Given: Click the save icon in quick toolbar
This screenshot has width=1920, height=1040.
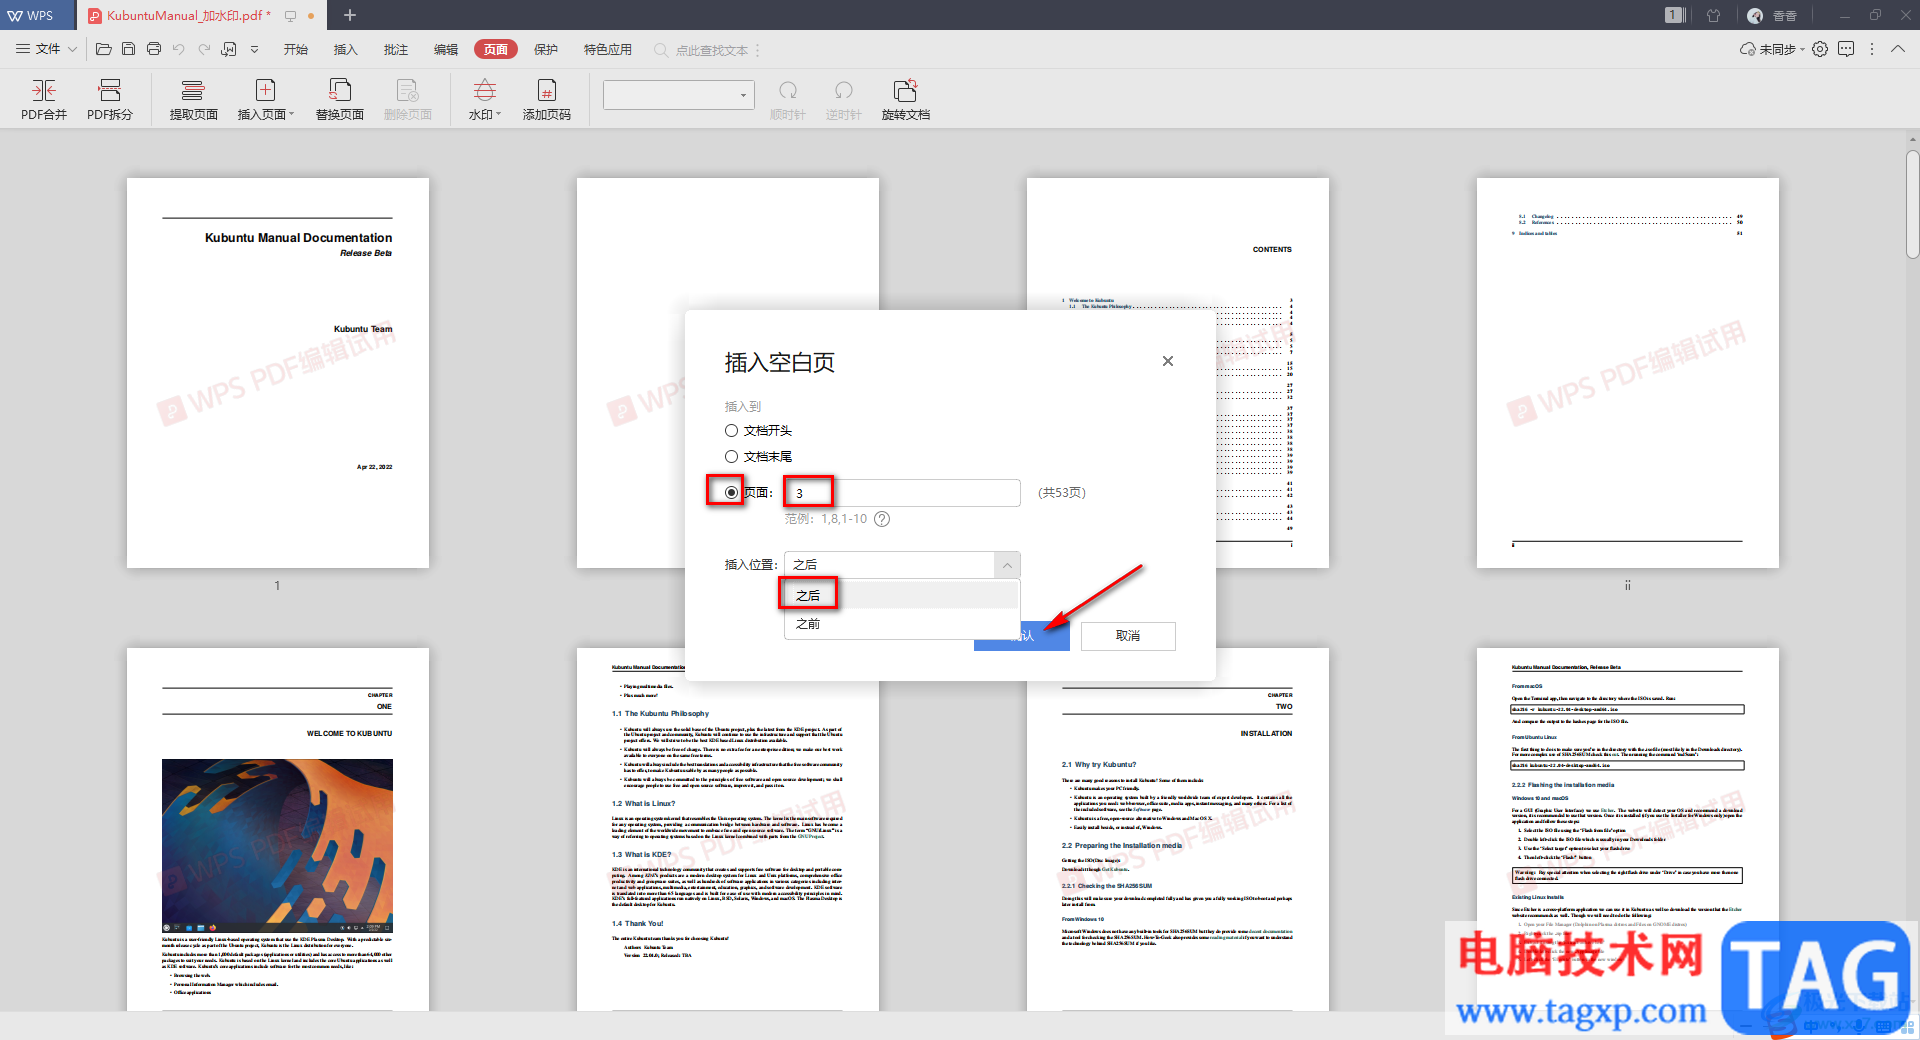Looking at the screenshot, I should point(128,49).
